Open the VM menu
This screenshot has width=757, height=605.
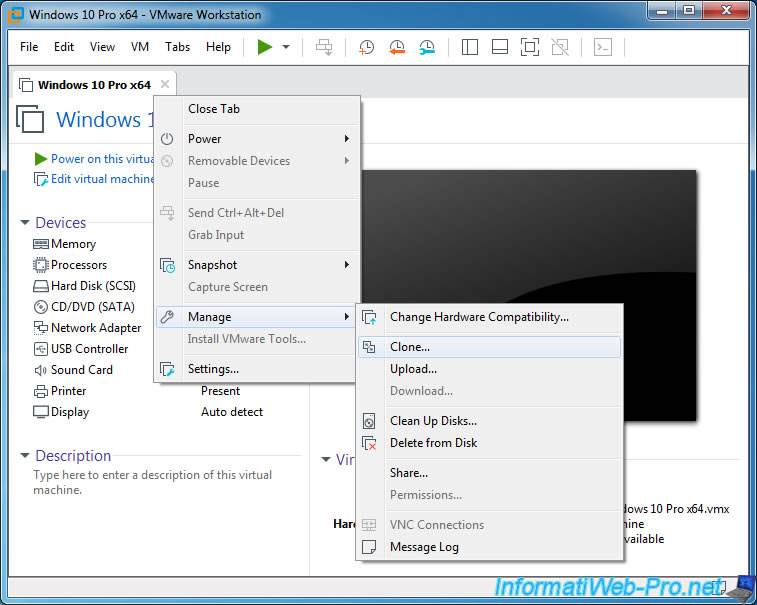[140, 47]
